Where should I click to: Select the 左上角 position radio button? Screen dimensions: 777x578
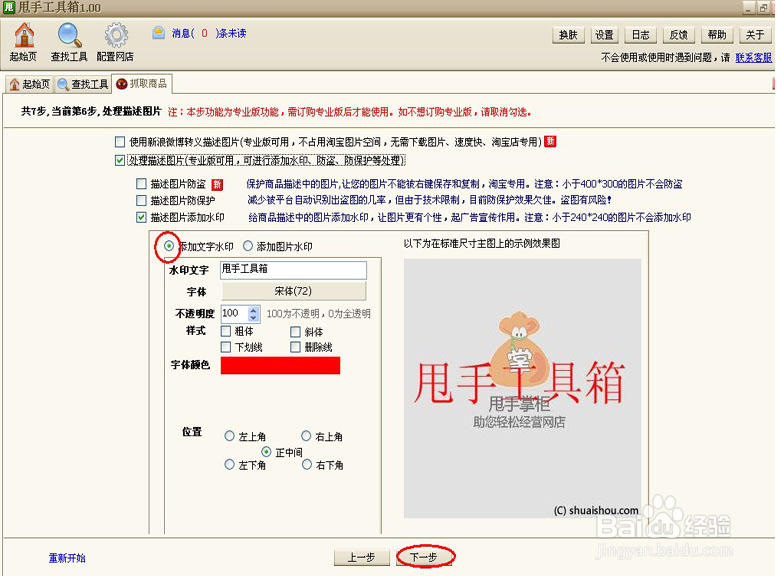(x=229, y=436)
